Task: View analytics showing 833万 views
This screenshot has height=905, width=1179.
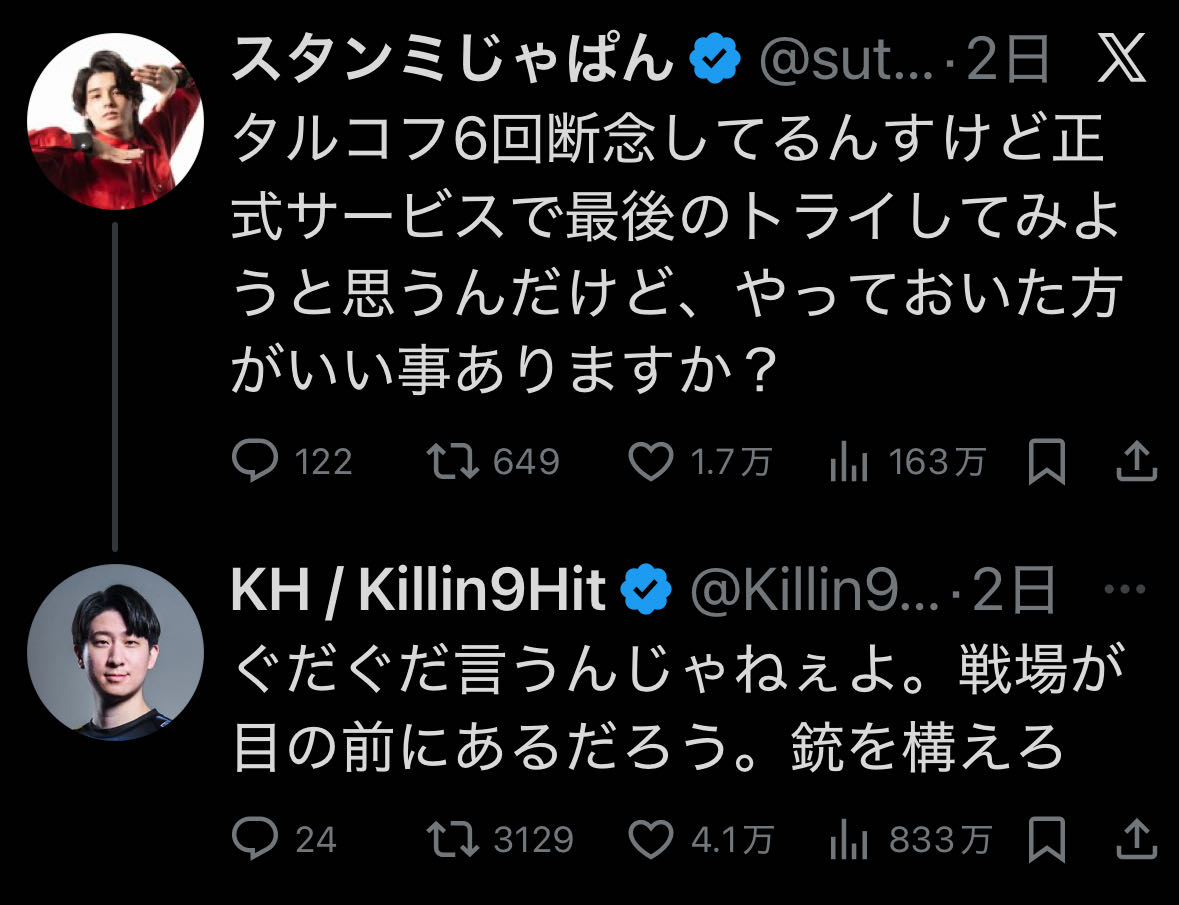Action: tap(848, 839)
